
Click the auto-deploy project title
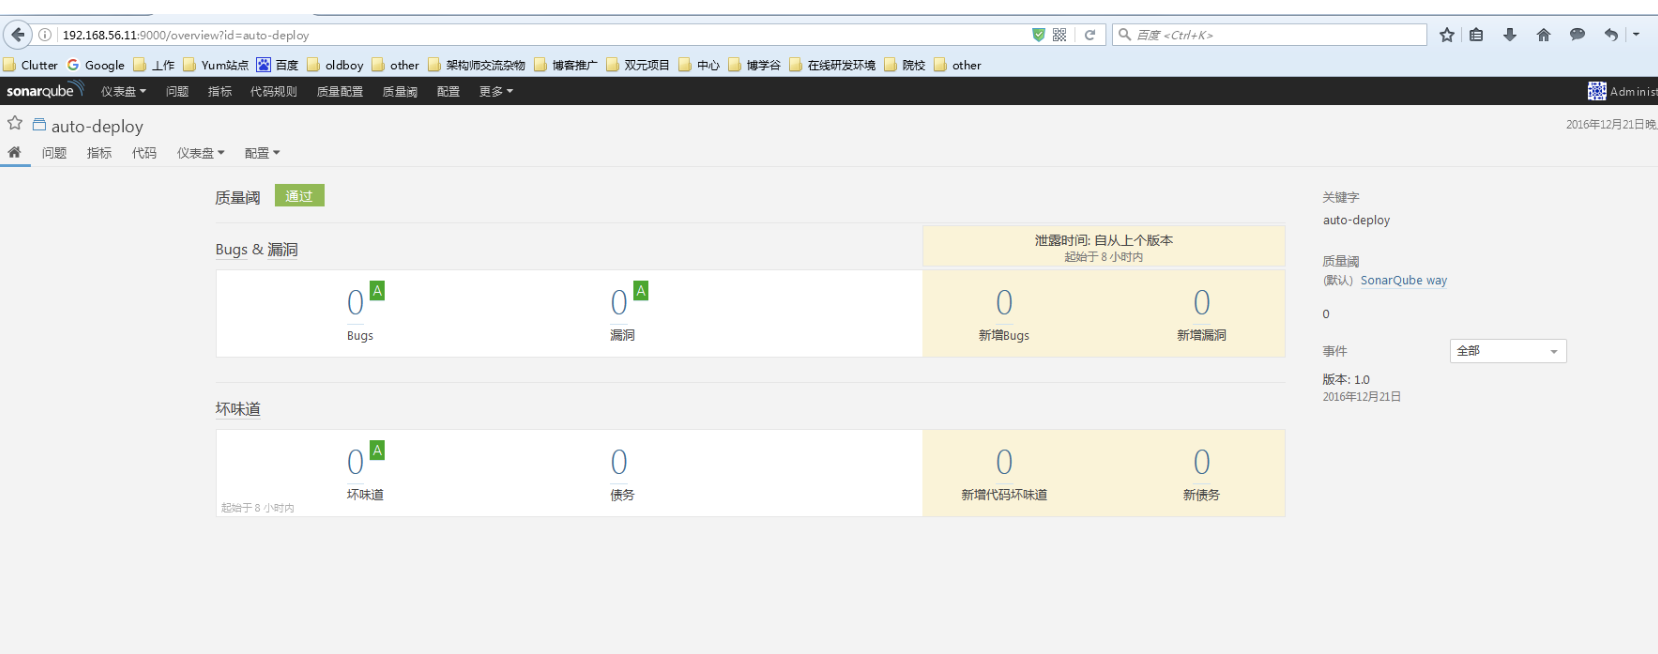[x=97, y=126]
